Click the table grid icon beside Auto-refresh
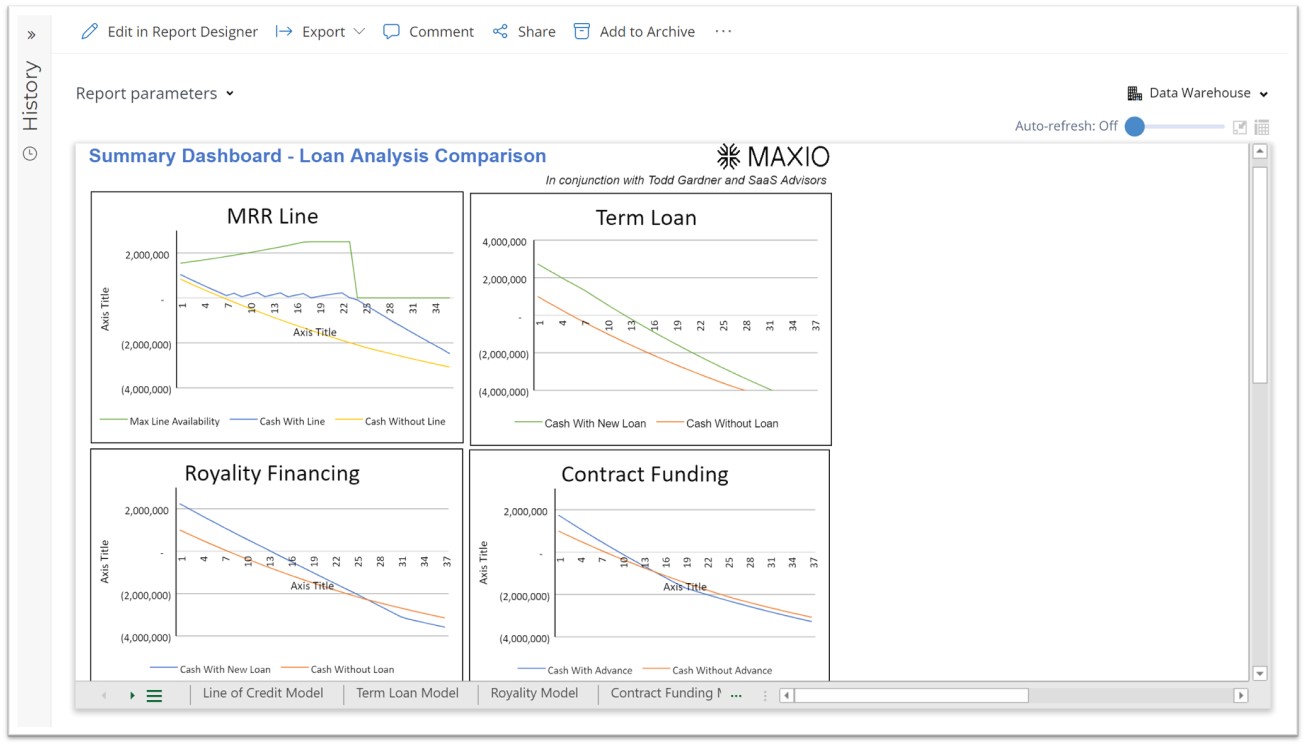 pyautogui.click(x=1262, y=127)
